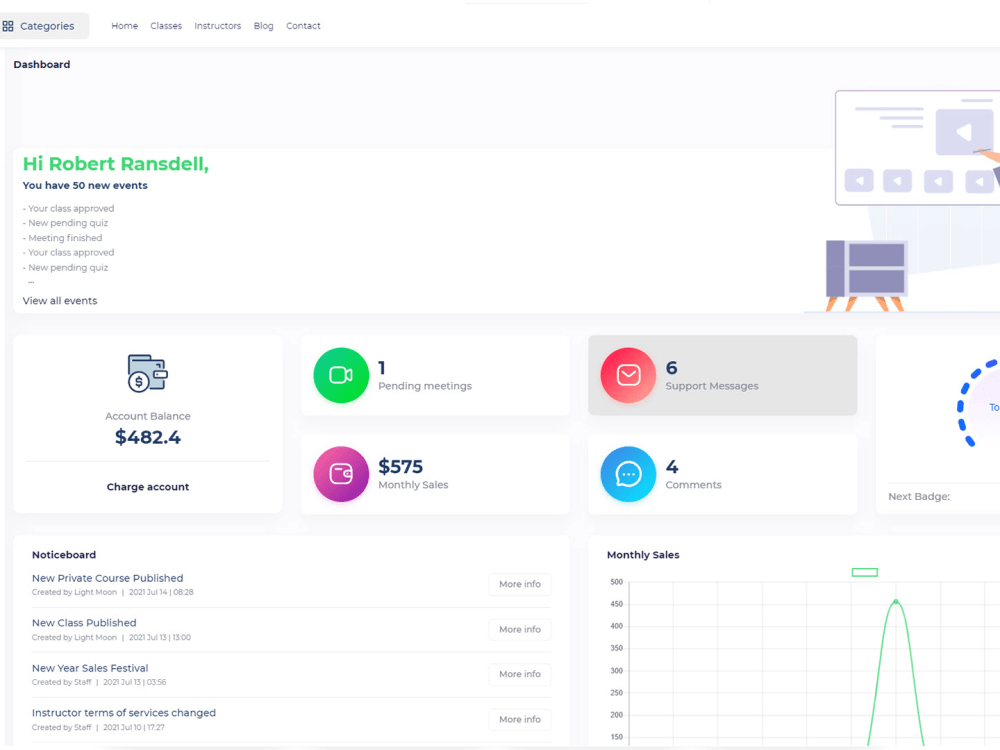This screenshot has width=1000, height=750.
Task: Expand the Categories menu
Action: point(43,26)
